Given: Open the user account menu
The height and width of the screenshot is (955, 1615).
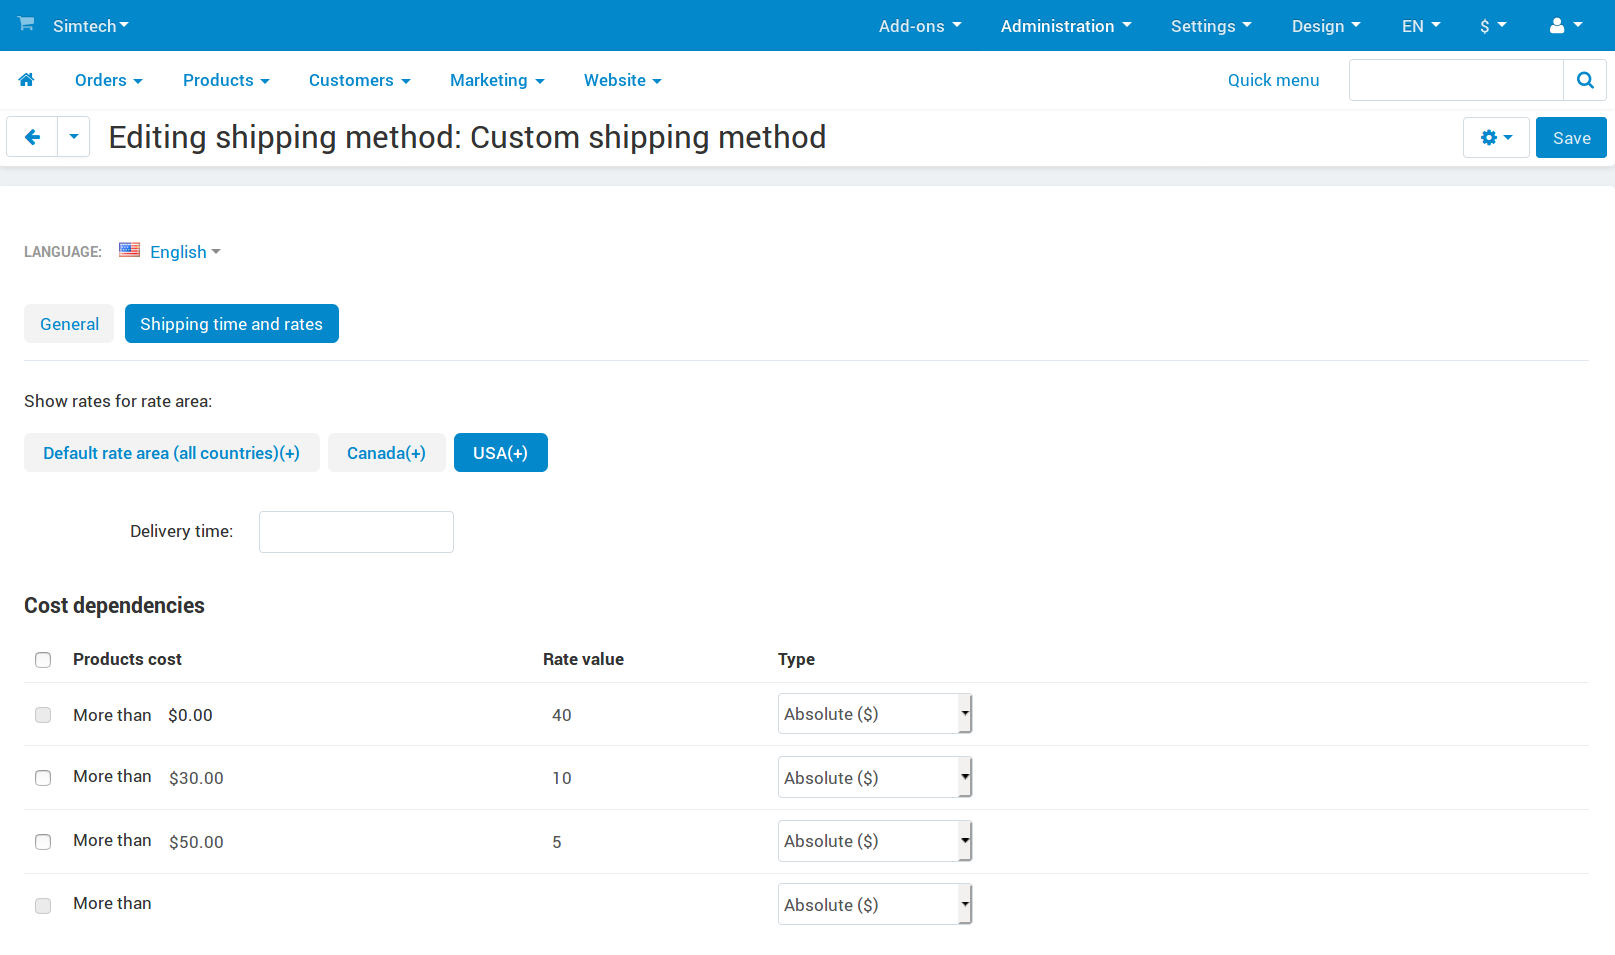Looking at the screenshot, I should pyautogui.click(x=1566, y=26).
